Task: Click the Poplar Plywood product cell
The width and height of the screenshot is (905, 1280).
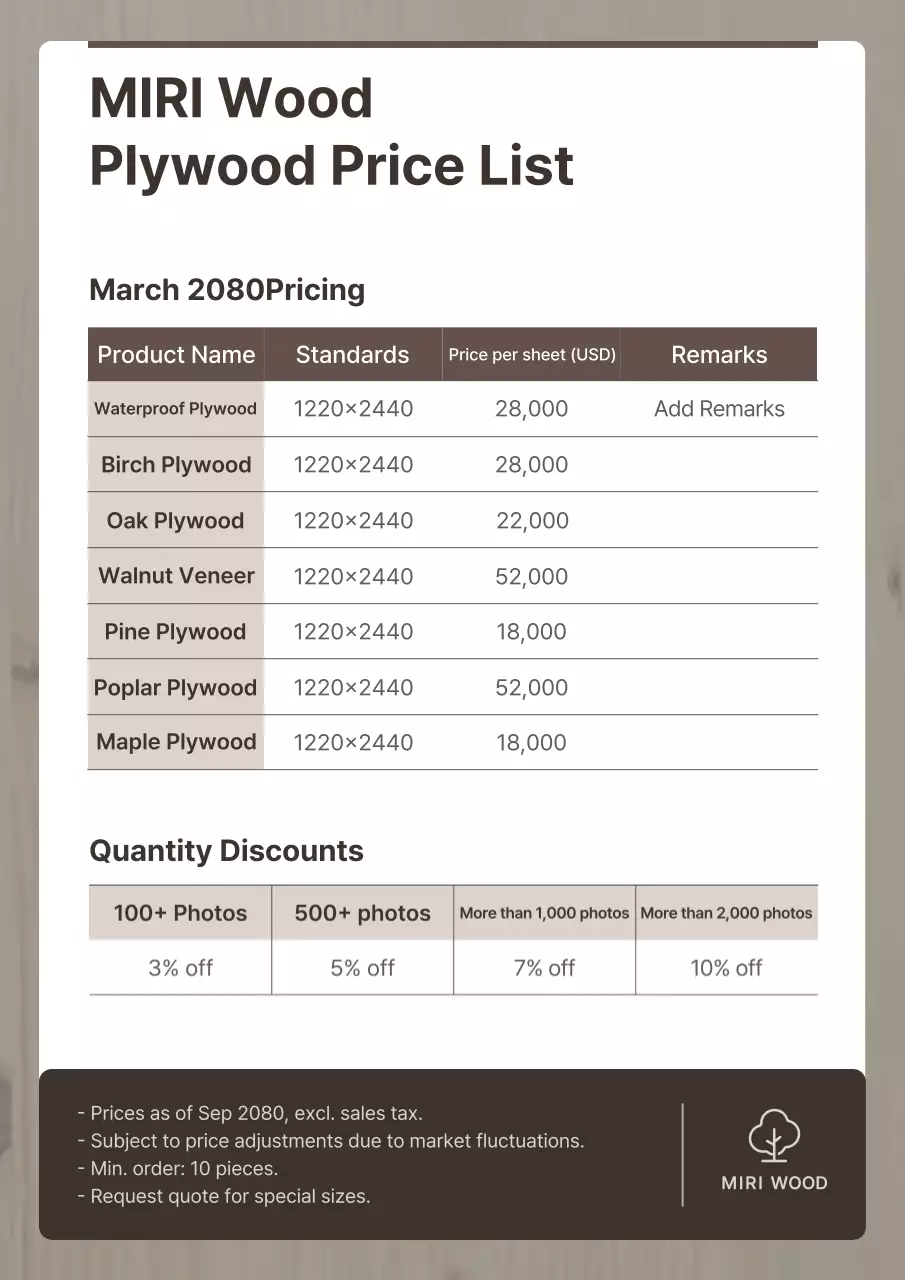Action: point(175,688)
